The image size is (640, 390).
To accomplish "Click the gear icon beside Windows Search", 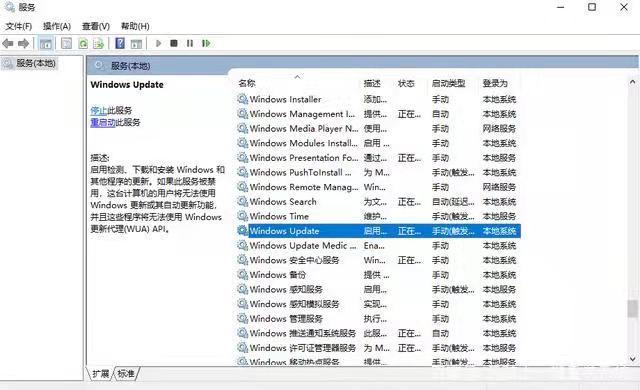I will click(242, 202).
